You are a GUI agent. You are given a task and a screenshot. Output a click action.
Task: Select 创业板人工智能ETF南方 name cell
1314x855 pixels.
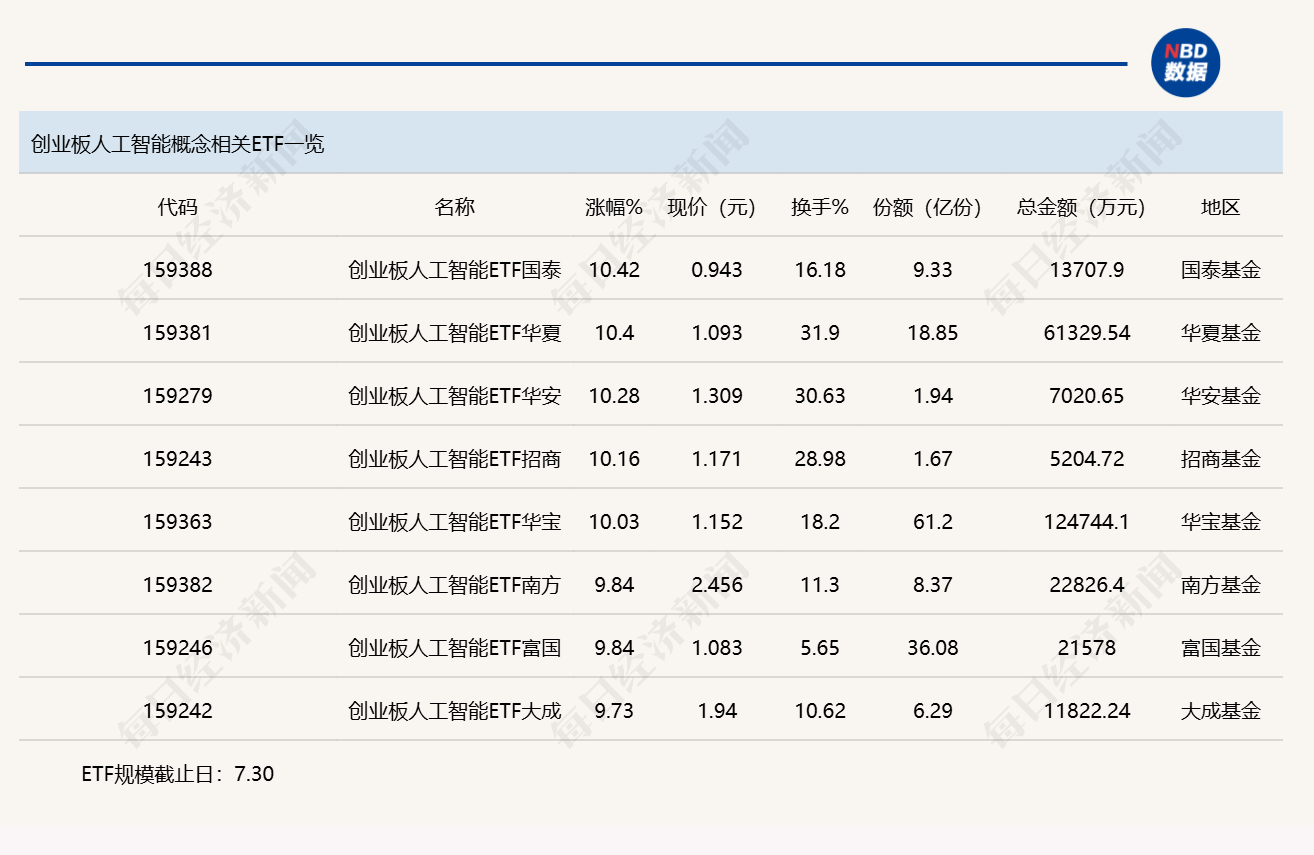[x=454, y=585]
